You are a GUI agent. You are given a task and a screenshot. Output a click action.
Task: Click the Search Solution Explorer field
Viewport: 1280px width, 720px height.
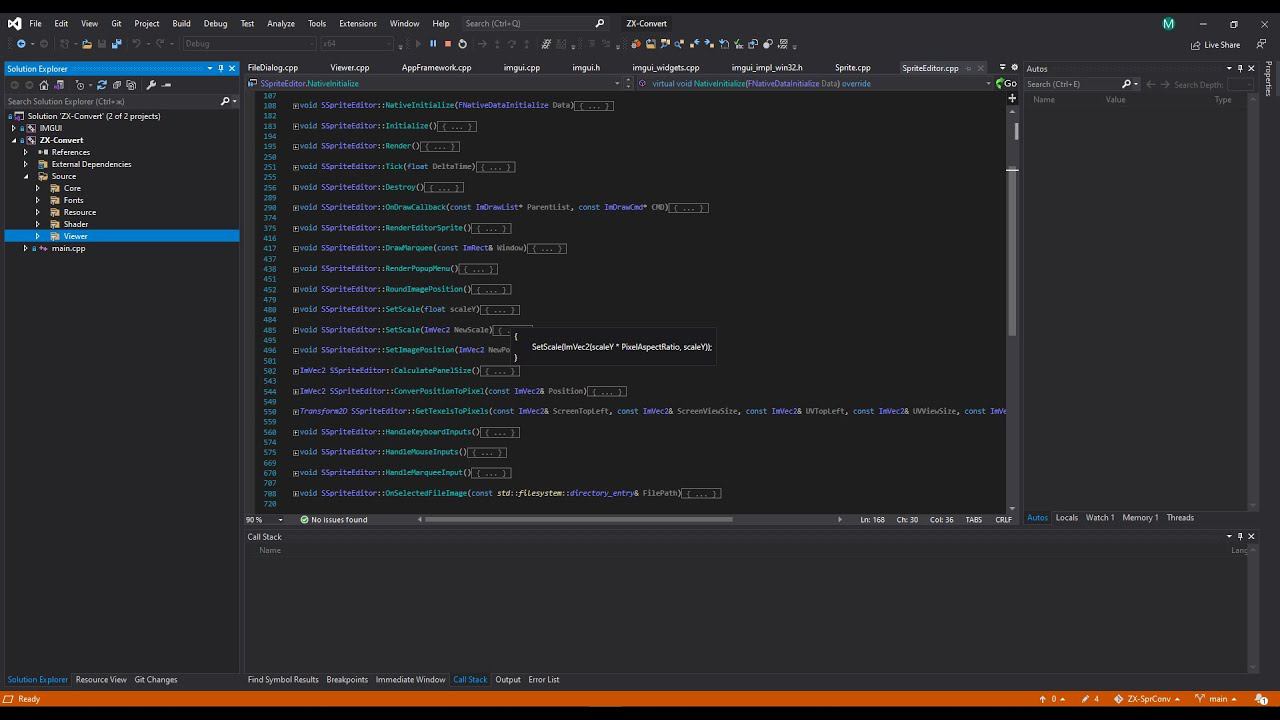tap(110, 101)
